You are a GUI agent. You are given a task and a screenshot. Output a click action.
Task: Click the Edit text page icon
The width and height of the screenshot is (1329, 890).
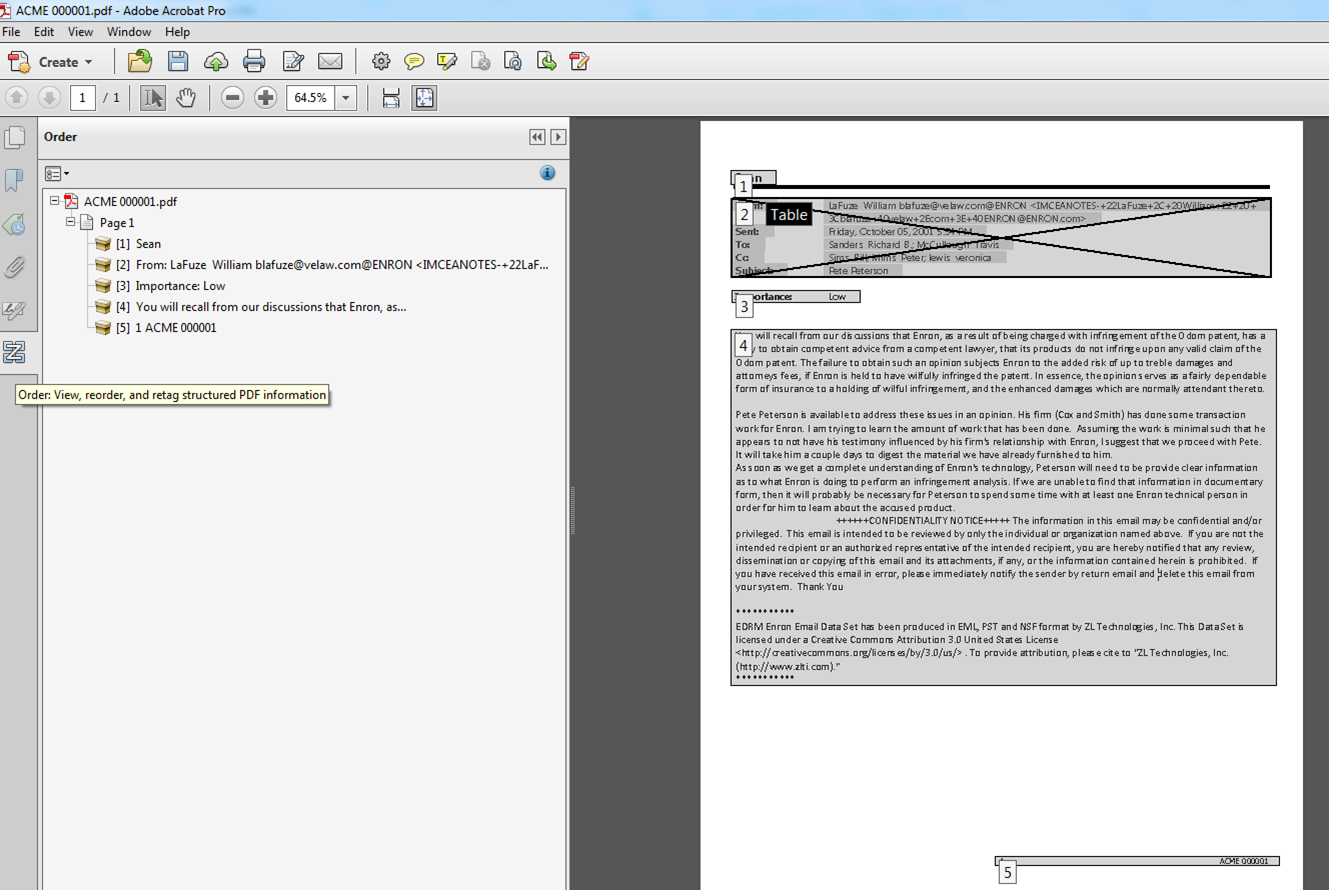[293, 62]
